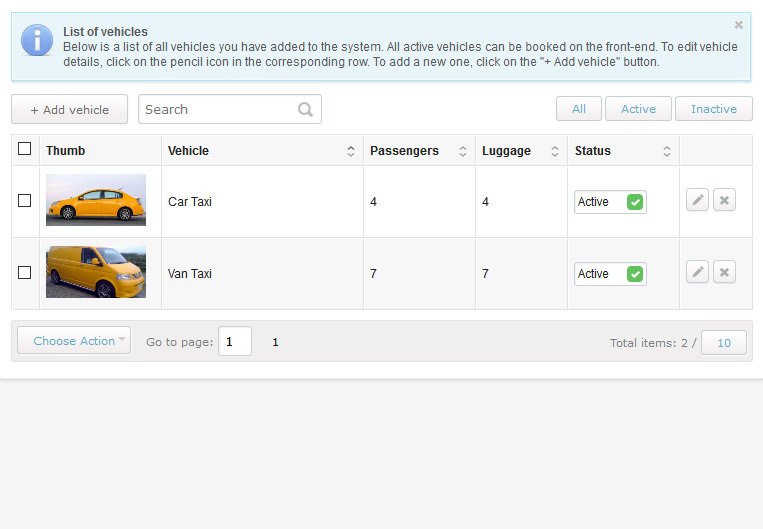
Task: Toggle the green Active status for Van Taxi
Action: click(x=635, y=274)
